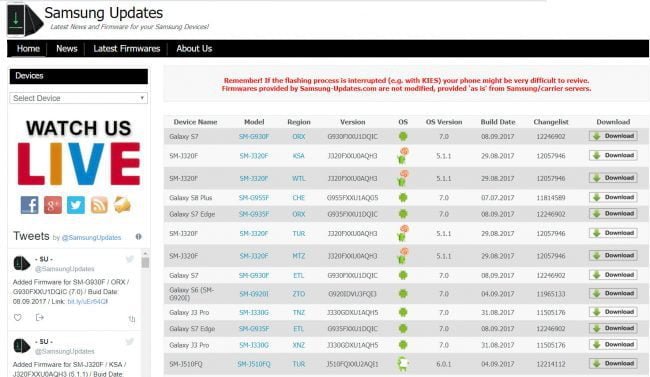Click the first tweet's SU avatar
The width and height of the screenshot is (650, 377).
(x=22, y=263)
